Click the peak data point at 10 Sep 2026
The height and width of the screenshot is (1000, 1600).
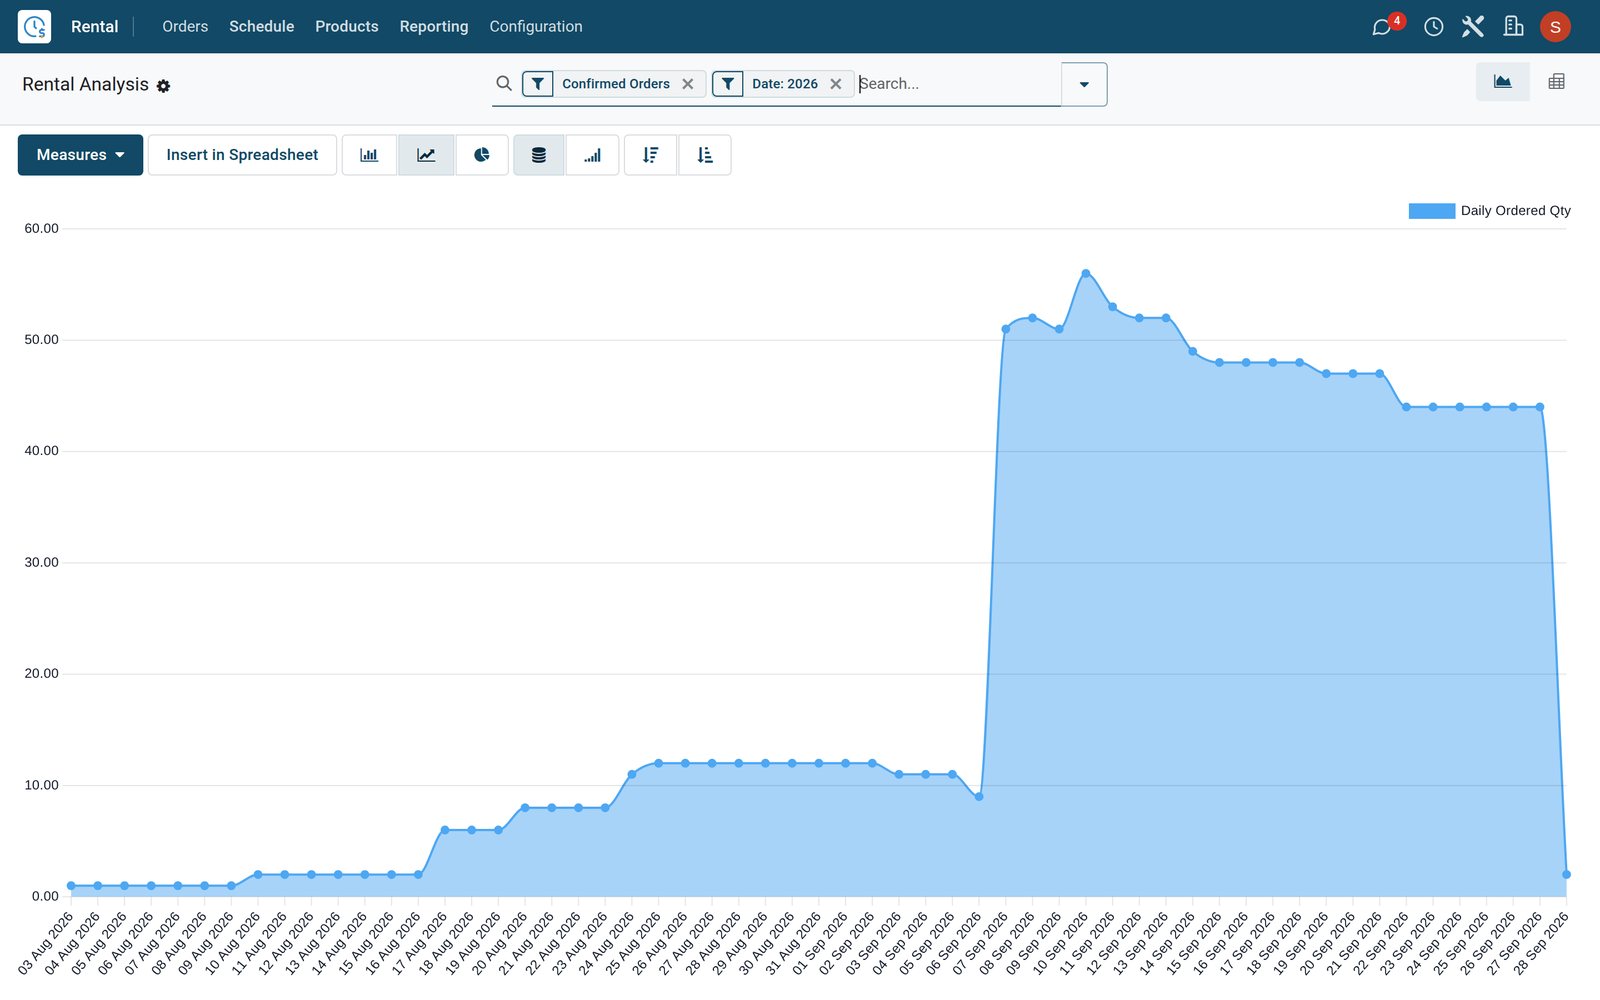pos(1086,273)
